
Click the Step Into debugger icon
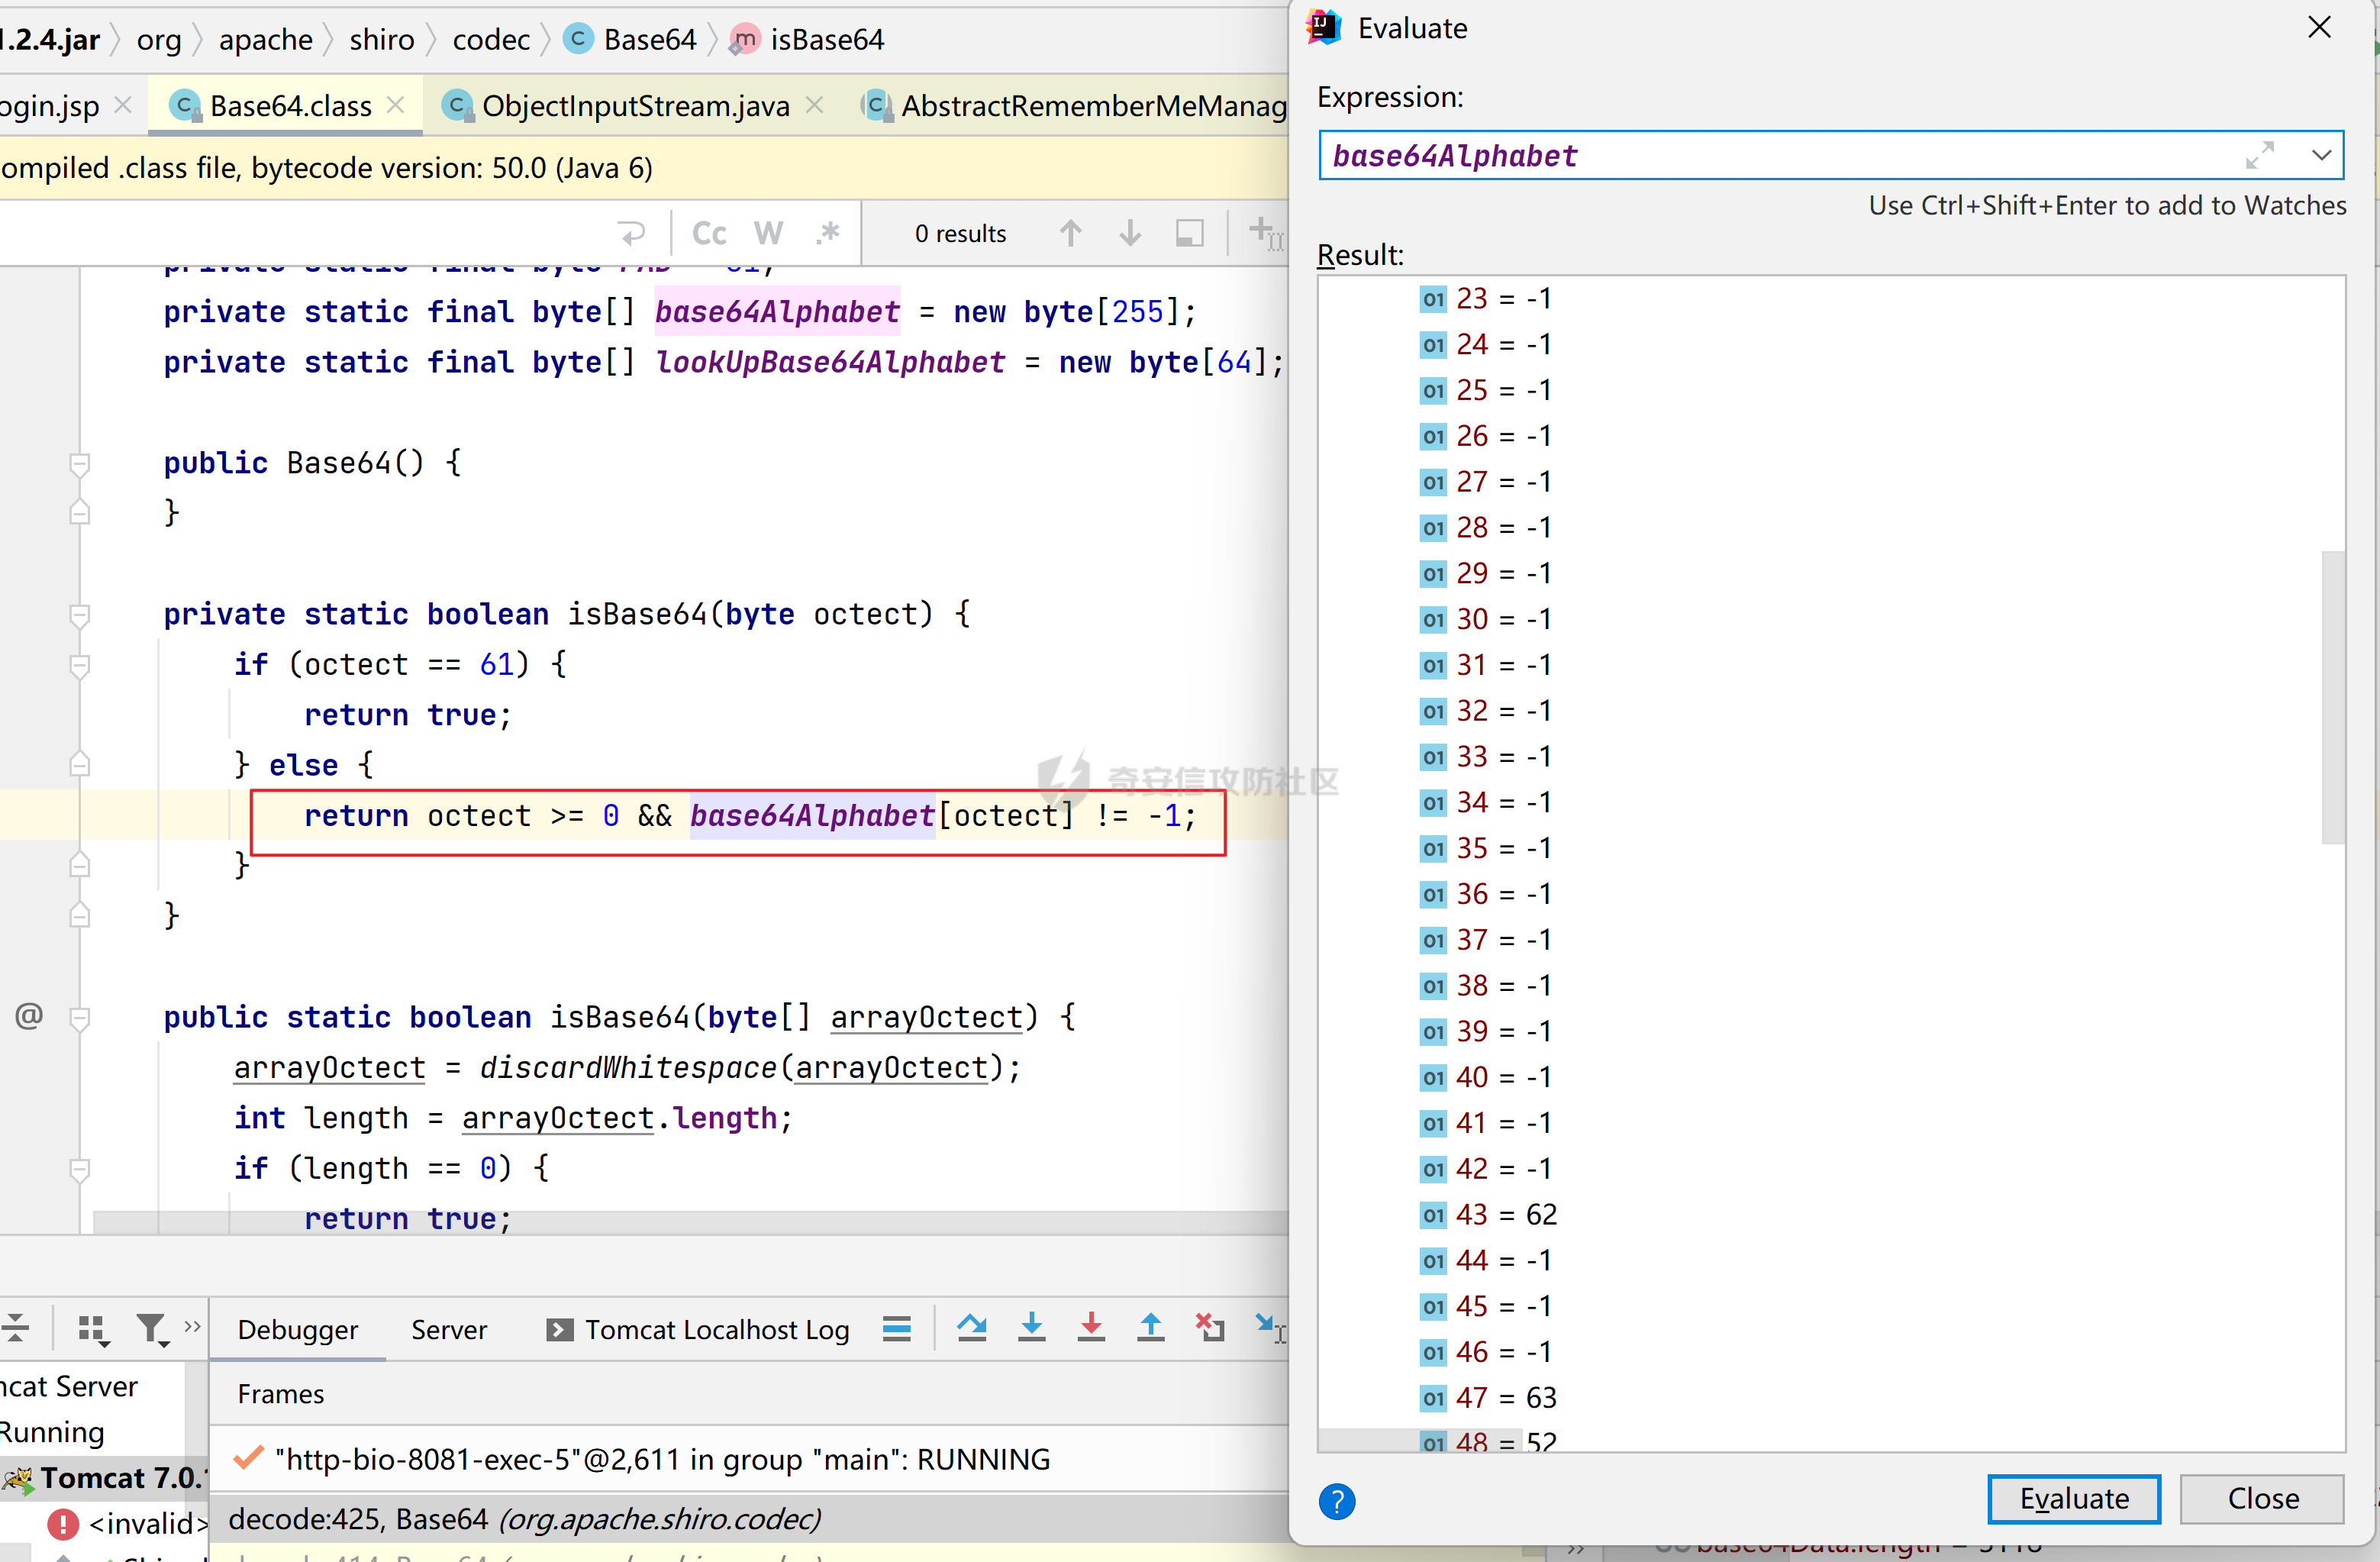(1031, 1328)
